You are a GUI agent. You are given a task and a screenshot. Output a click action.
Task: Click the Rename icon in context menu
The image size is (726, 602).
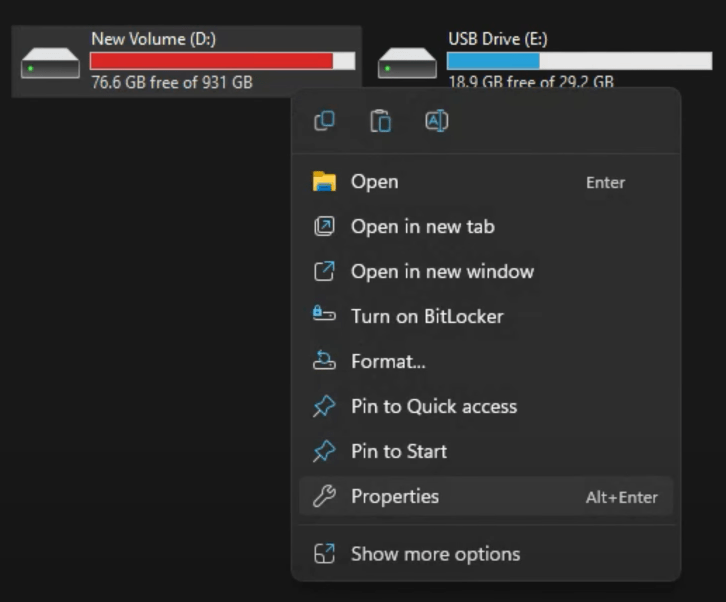coord(436,121)
